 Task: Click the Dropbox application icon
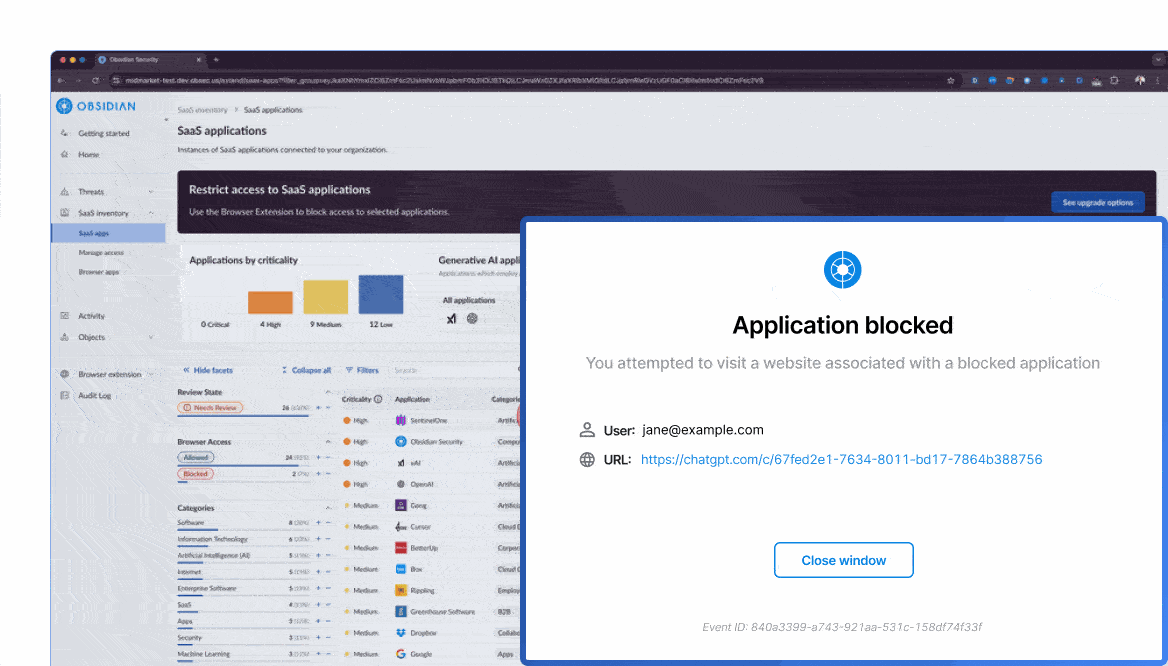(401, 632)
